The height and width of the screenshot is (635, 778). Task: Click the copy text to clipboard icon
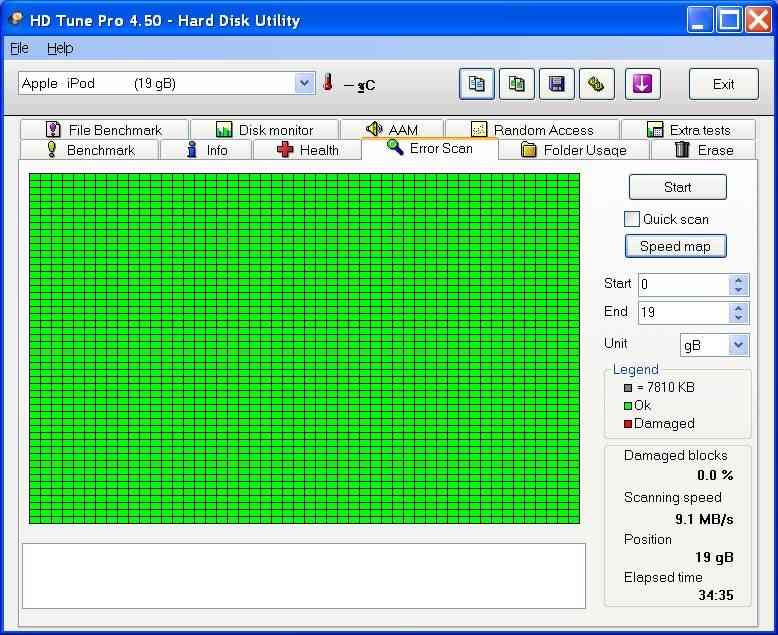[477, 84]
